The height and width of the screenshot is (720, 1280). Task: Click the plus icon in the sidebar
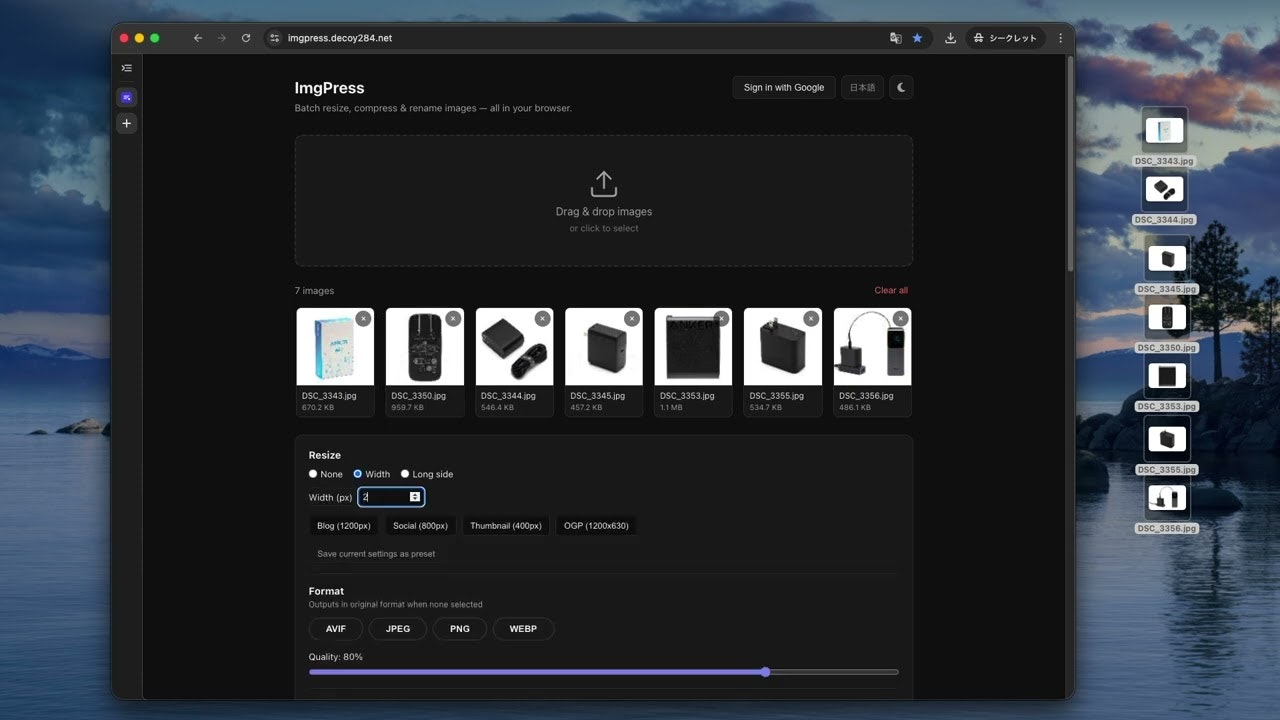[x=126, y=123]
